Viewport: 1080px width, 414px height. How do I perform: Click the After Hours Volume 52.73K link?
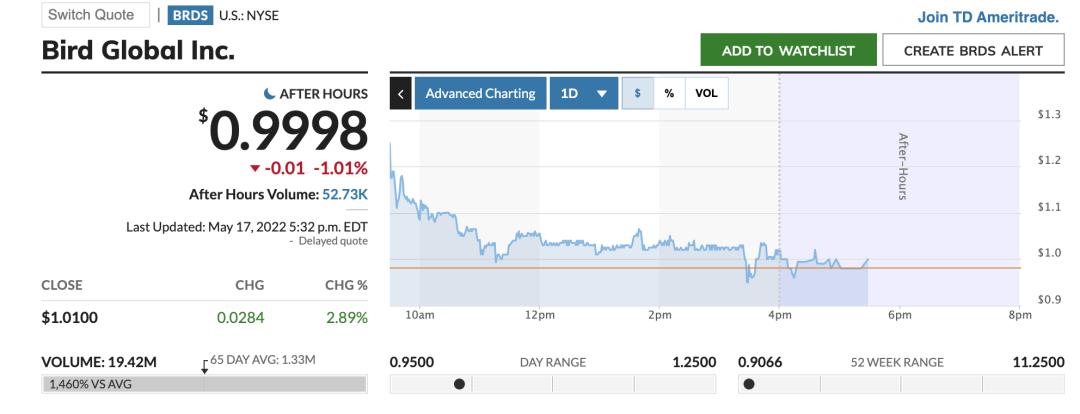345,194
